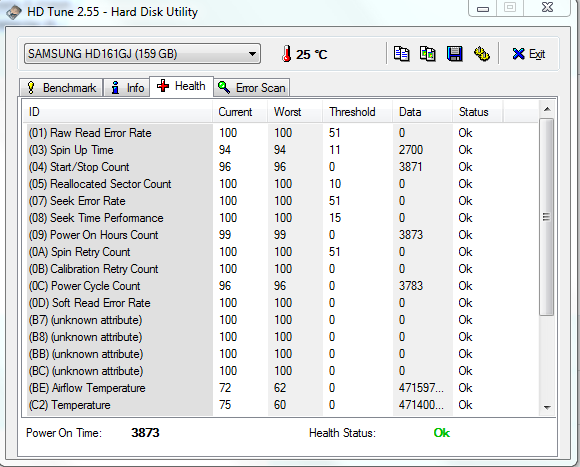Viewport: 580px width, 467px height.
Task: Switch to the Info tab
Action: tap(127, 88)
